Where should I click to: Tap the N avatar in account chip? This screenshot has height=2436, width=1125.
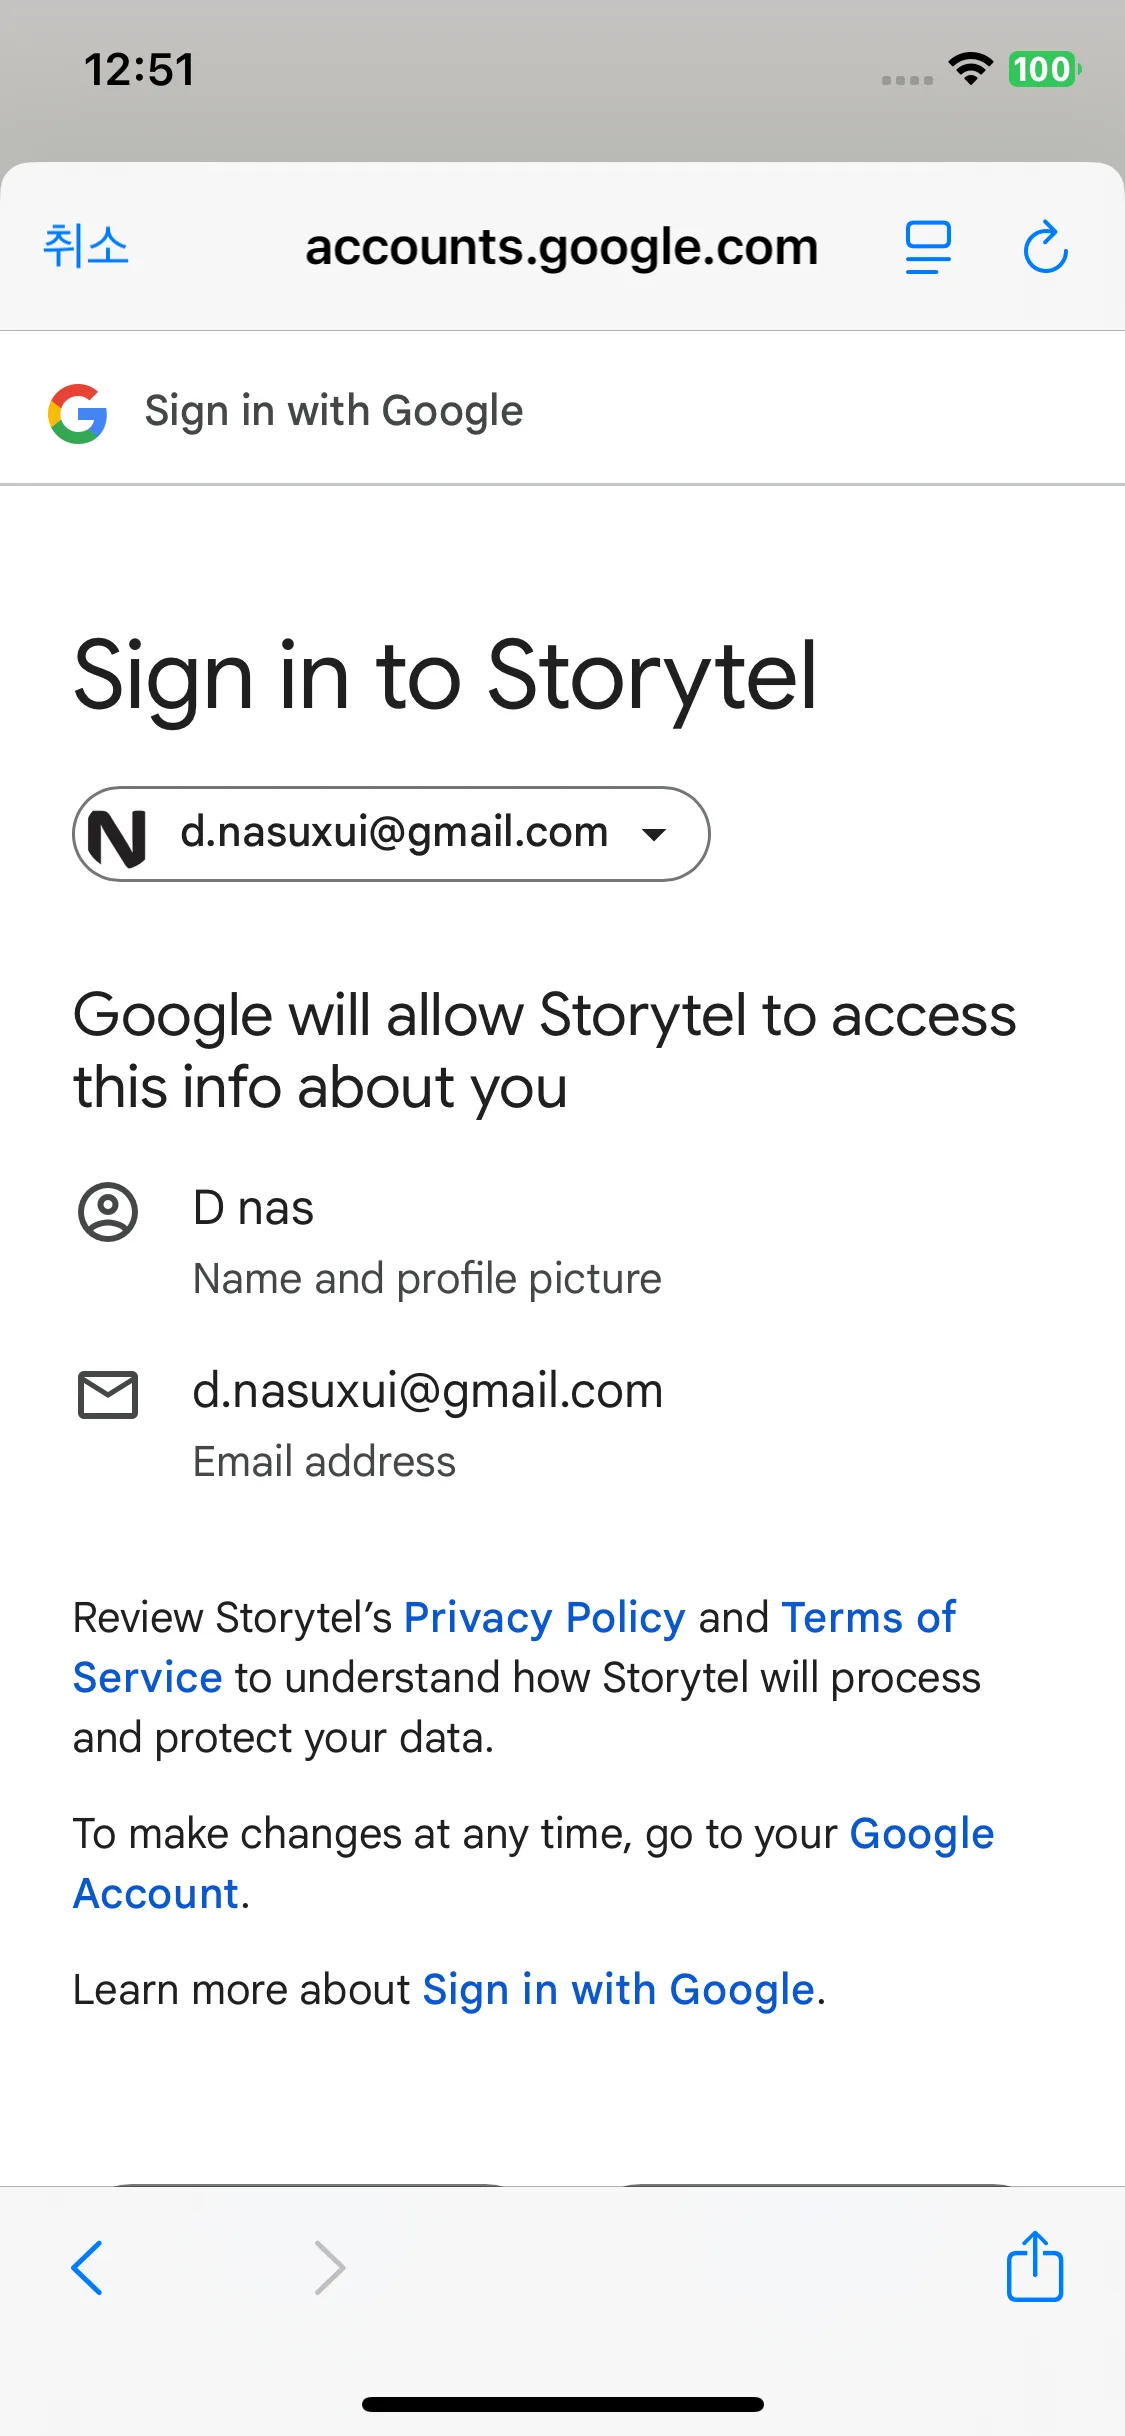click(118, 835)
